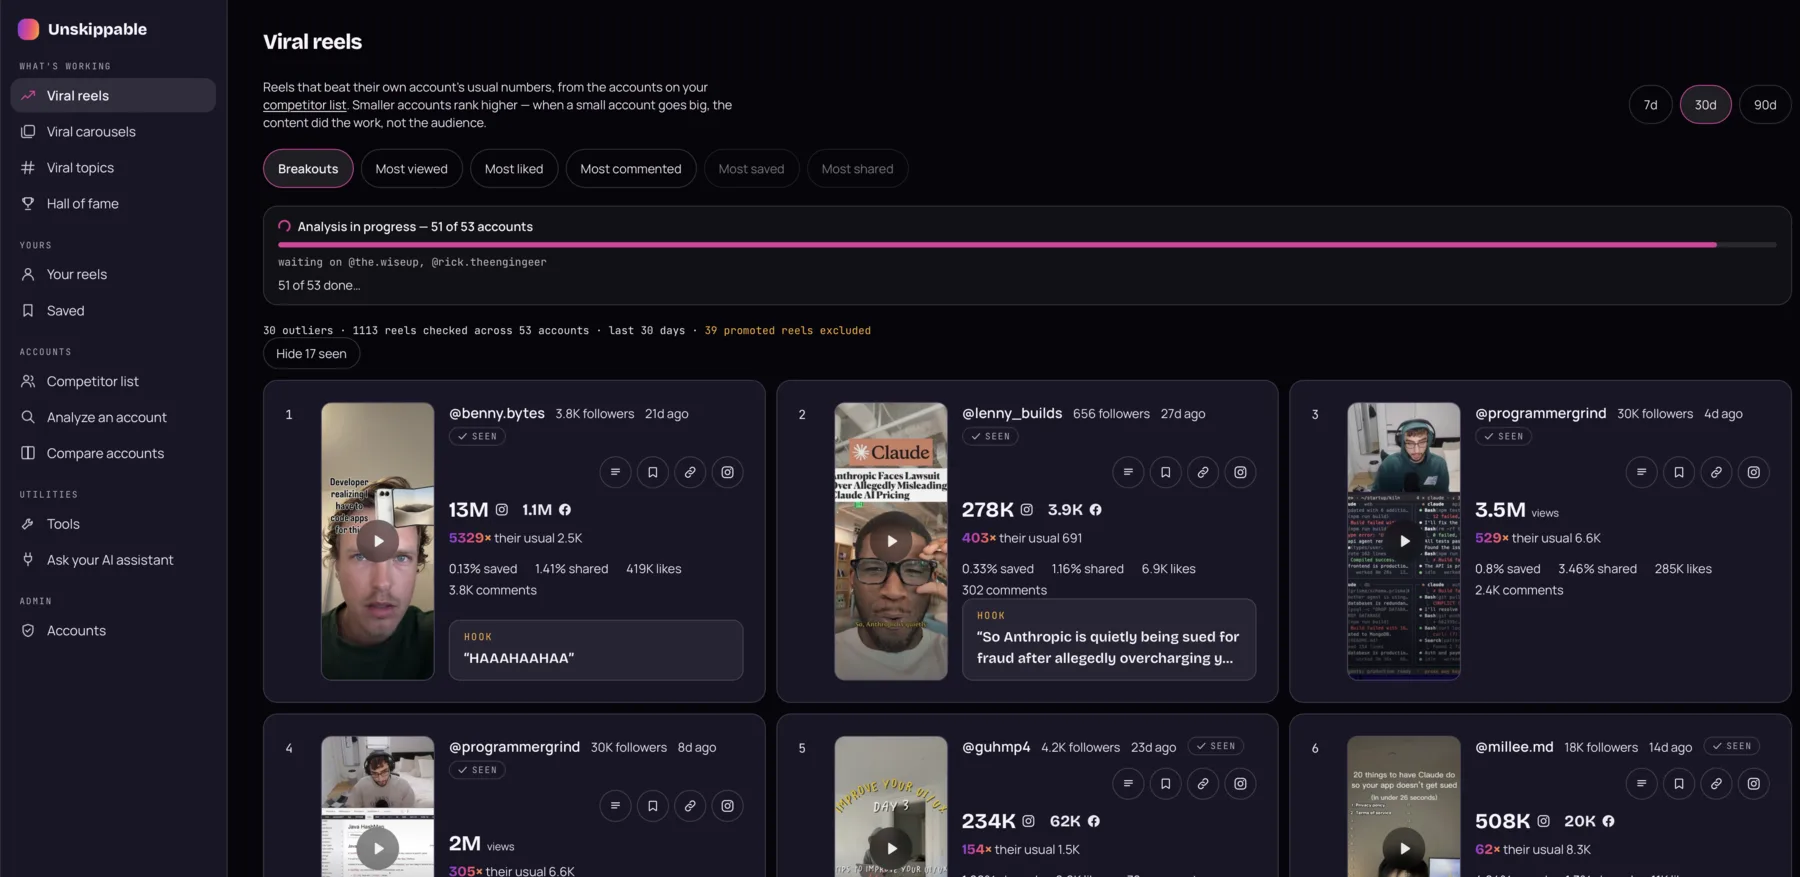Viewport: 1800px width, 877px height.
Task: Instagram icon on 3.5M views @programmergrind card
Action: [x=1754, y=472]
